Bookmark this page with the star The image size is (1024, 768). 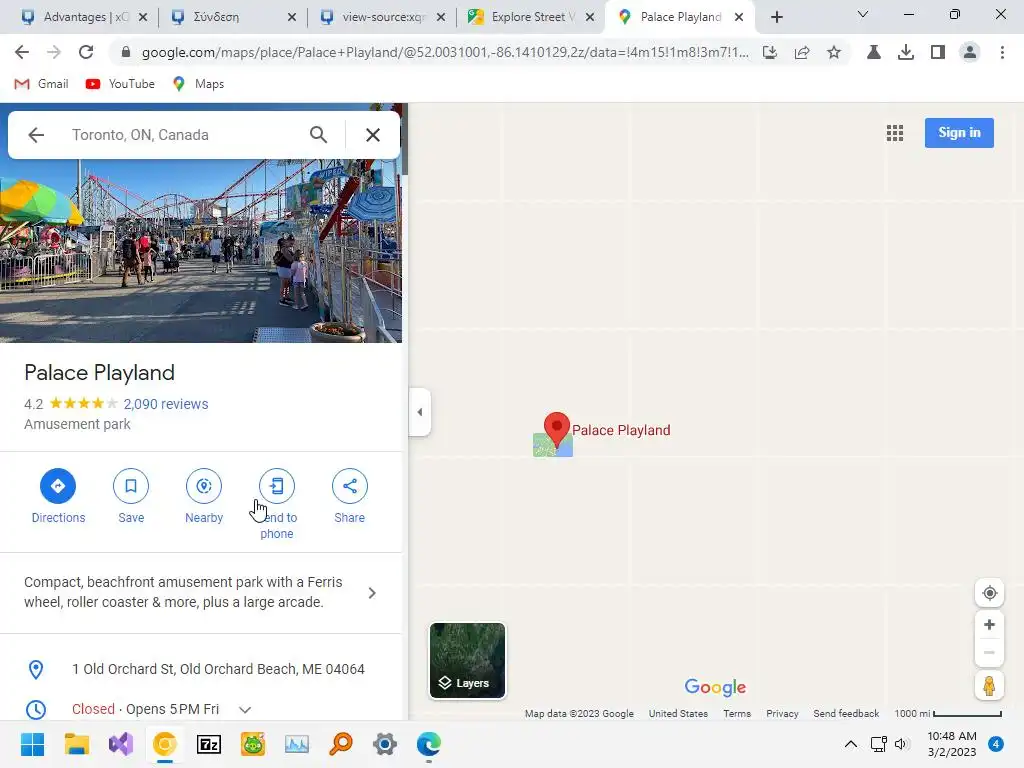[834, 52]
